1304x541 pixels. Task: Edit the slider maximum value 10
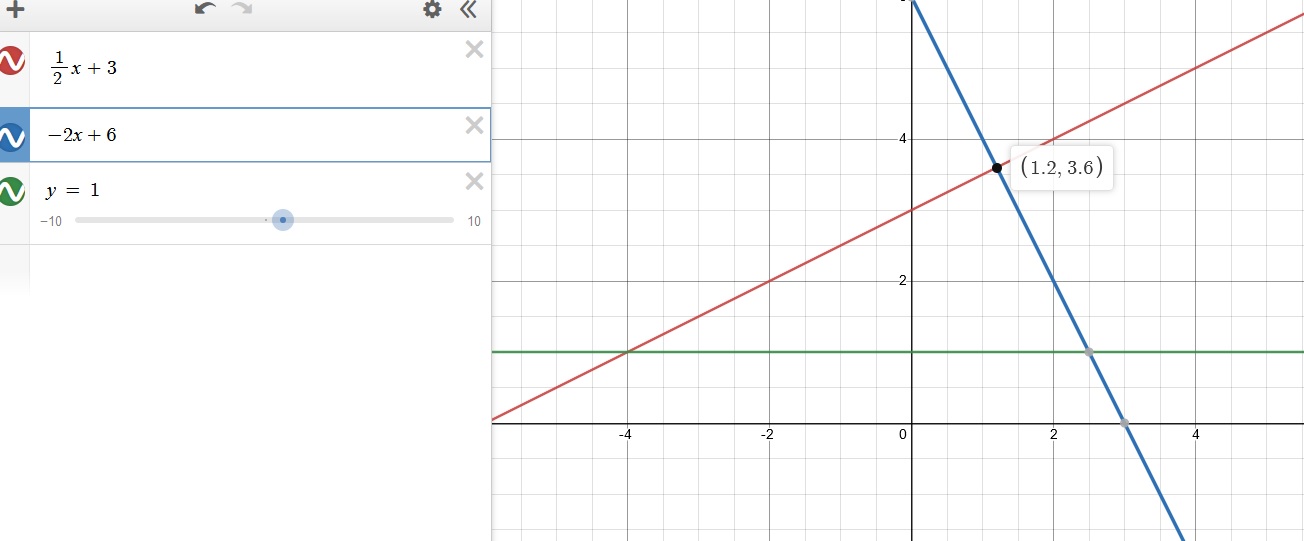(x=473, y=221)
